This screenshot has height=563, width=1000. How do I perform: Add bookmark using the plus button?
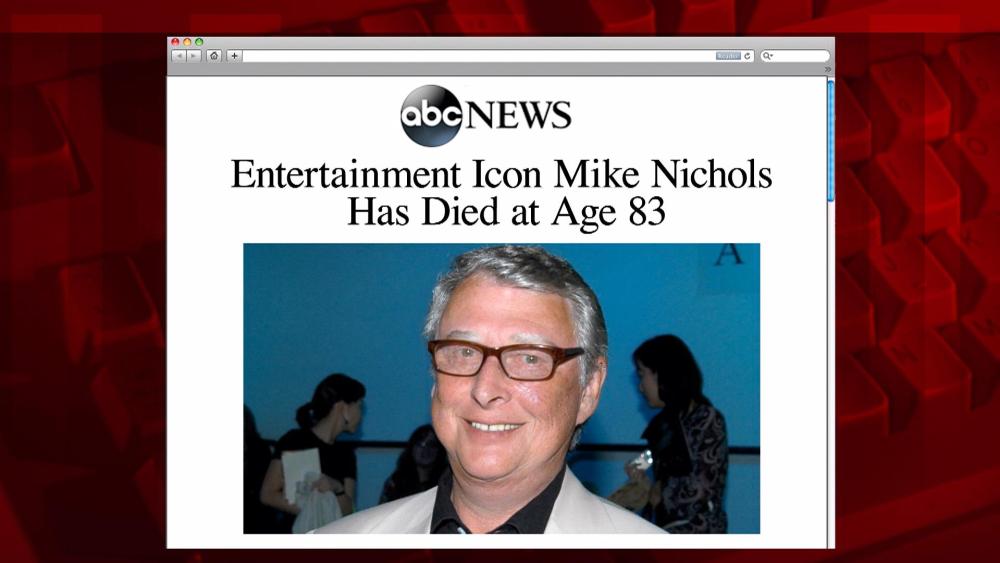(234, 56)
